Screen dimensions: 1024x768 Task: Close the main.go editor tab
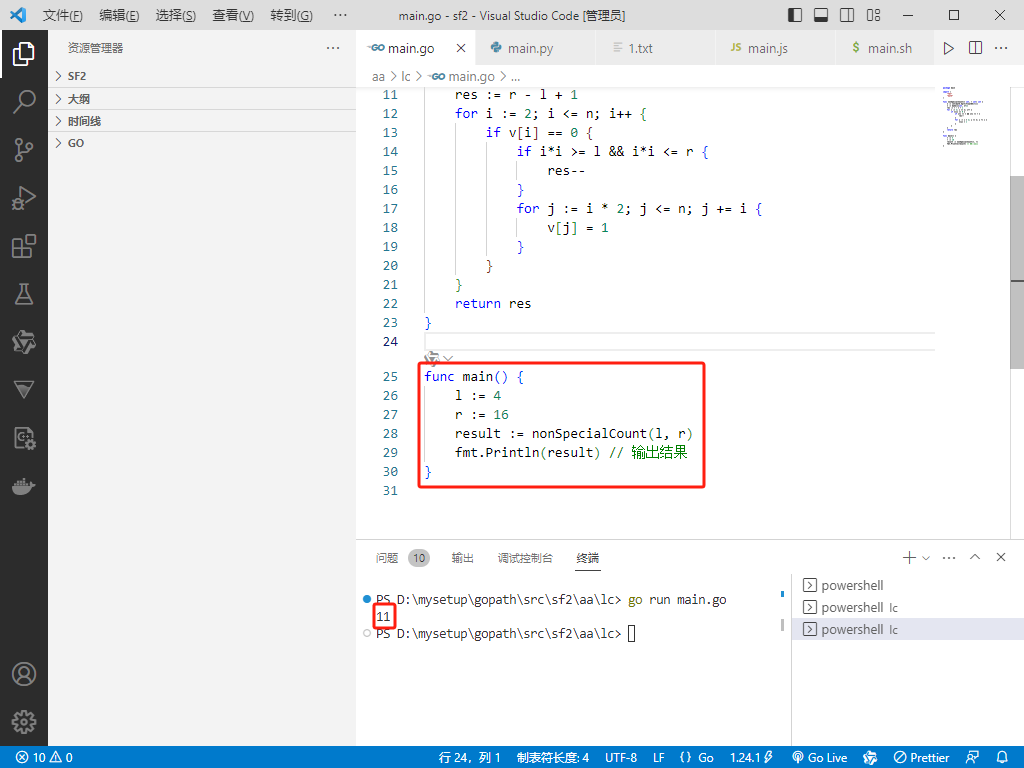point(461,48)
